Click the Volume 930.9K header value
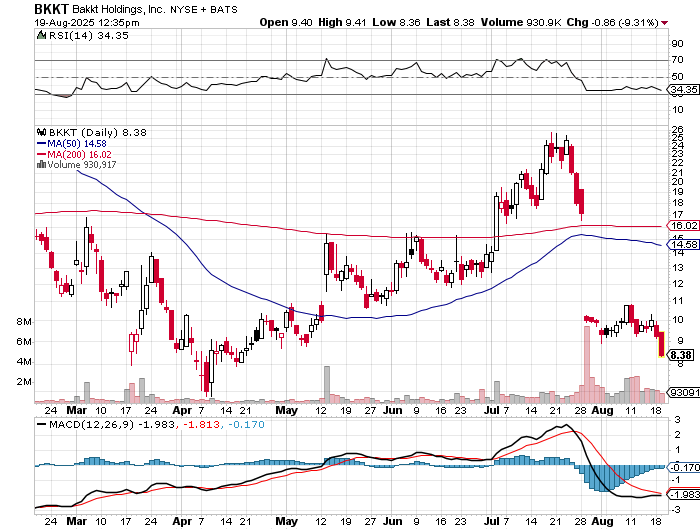The image size is (700, 530). (x=521, y=22)
